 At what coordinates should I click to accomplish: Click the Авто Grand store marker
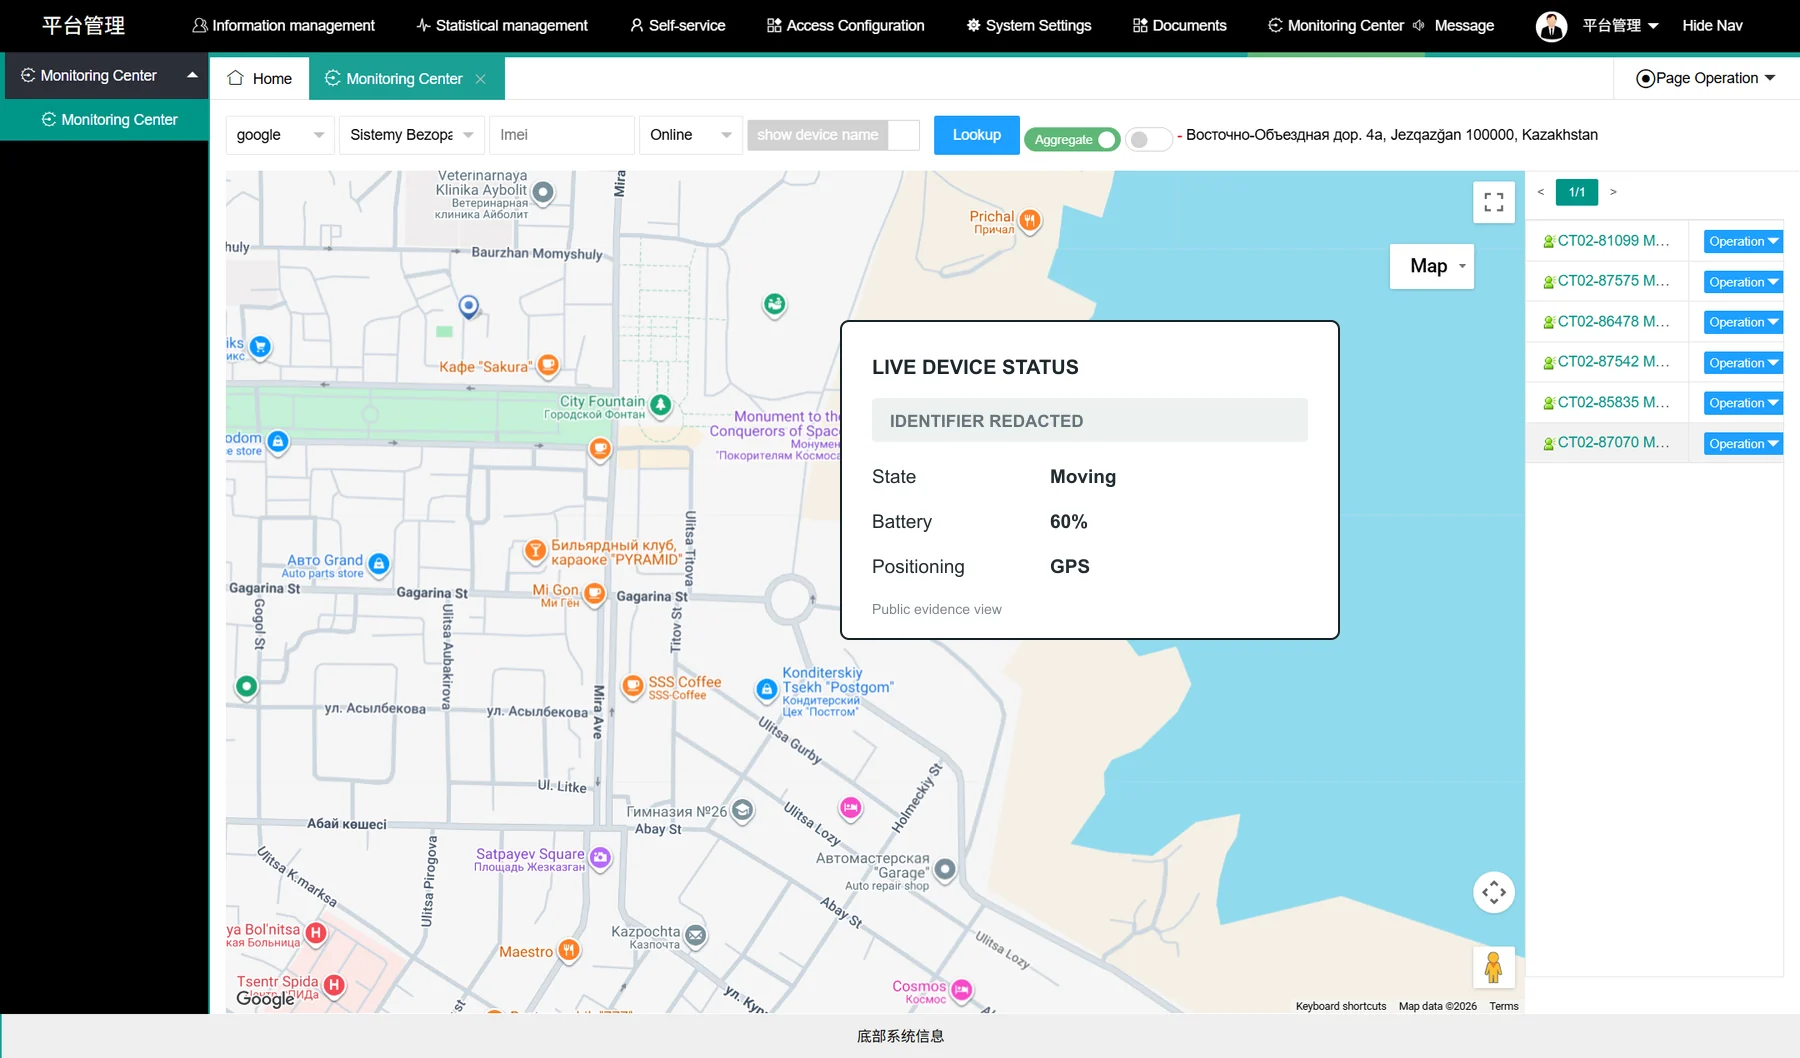378,564
